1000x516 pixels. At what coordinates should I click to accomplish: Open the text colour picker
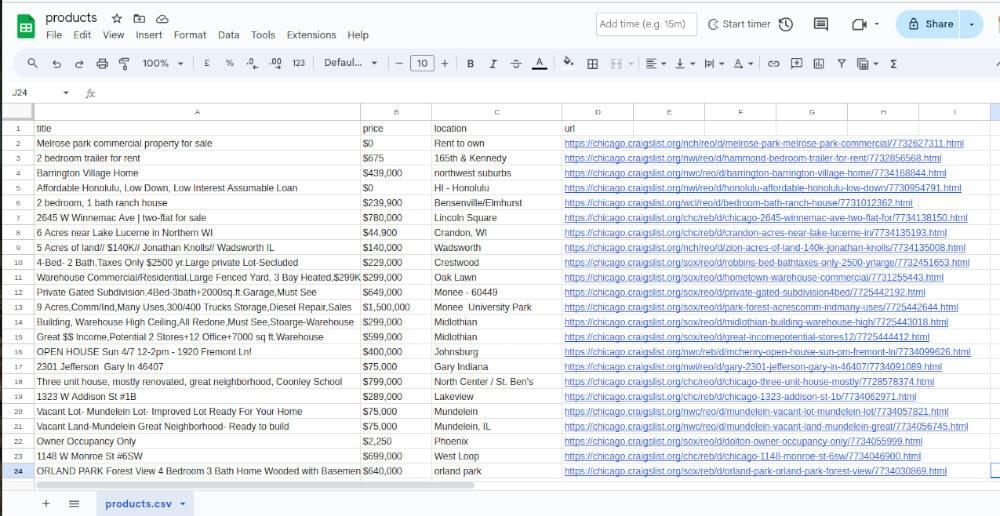[x=540, y=63]
